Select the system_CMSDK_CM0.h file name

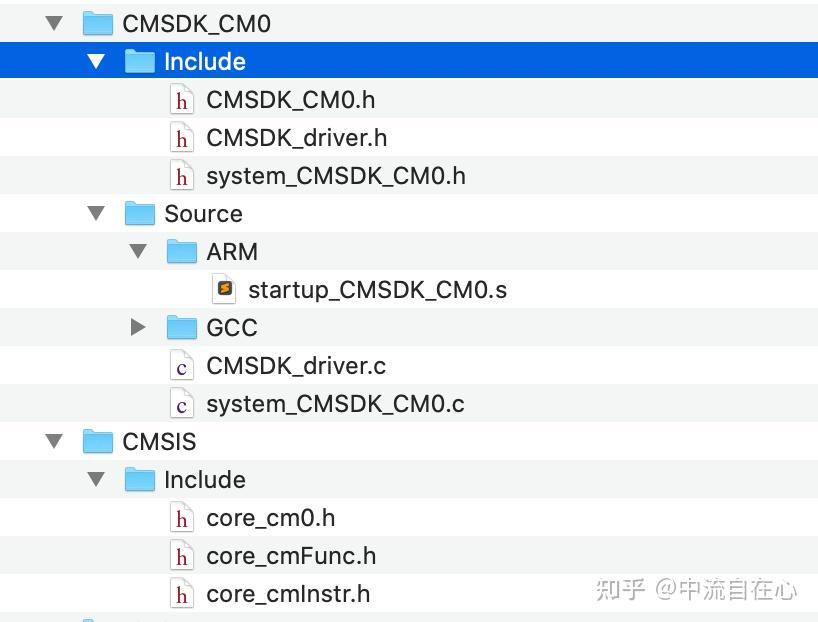(x=335, y=176)
